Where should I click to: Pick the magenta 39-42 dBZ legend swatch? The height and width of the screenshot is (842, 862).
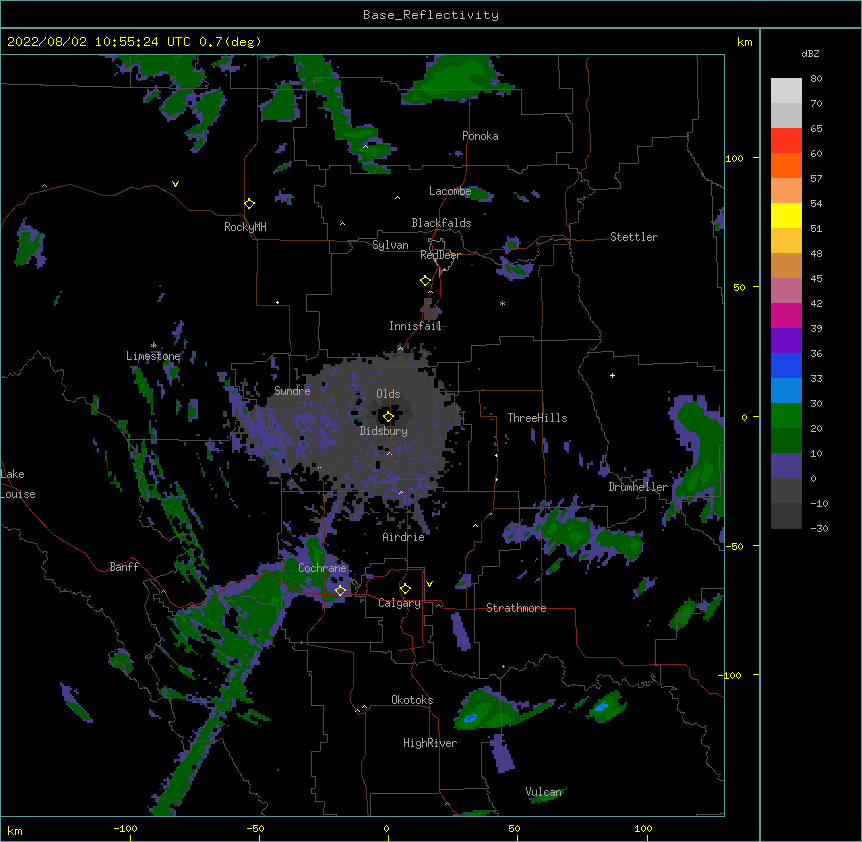pos(786,316)
